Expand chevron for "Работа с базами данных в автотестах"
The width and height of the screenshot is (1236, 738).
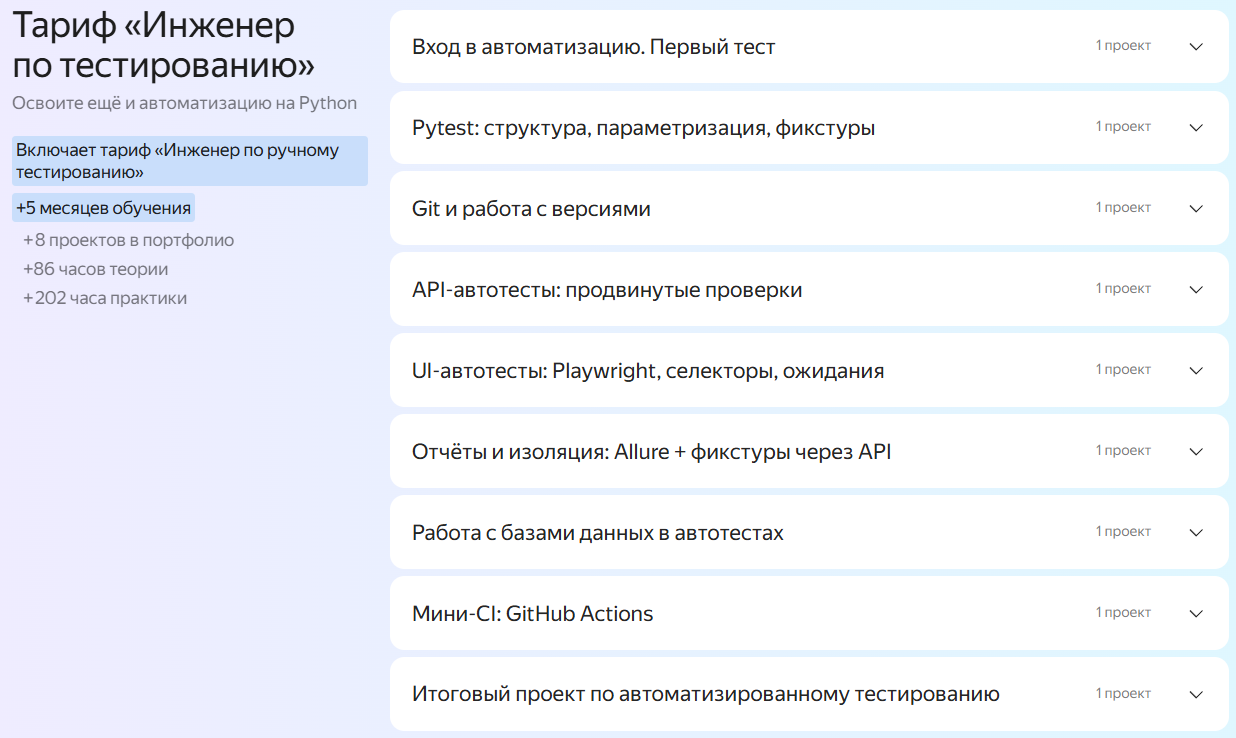1196,532
